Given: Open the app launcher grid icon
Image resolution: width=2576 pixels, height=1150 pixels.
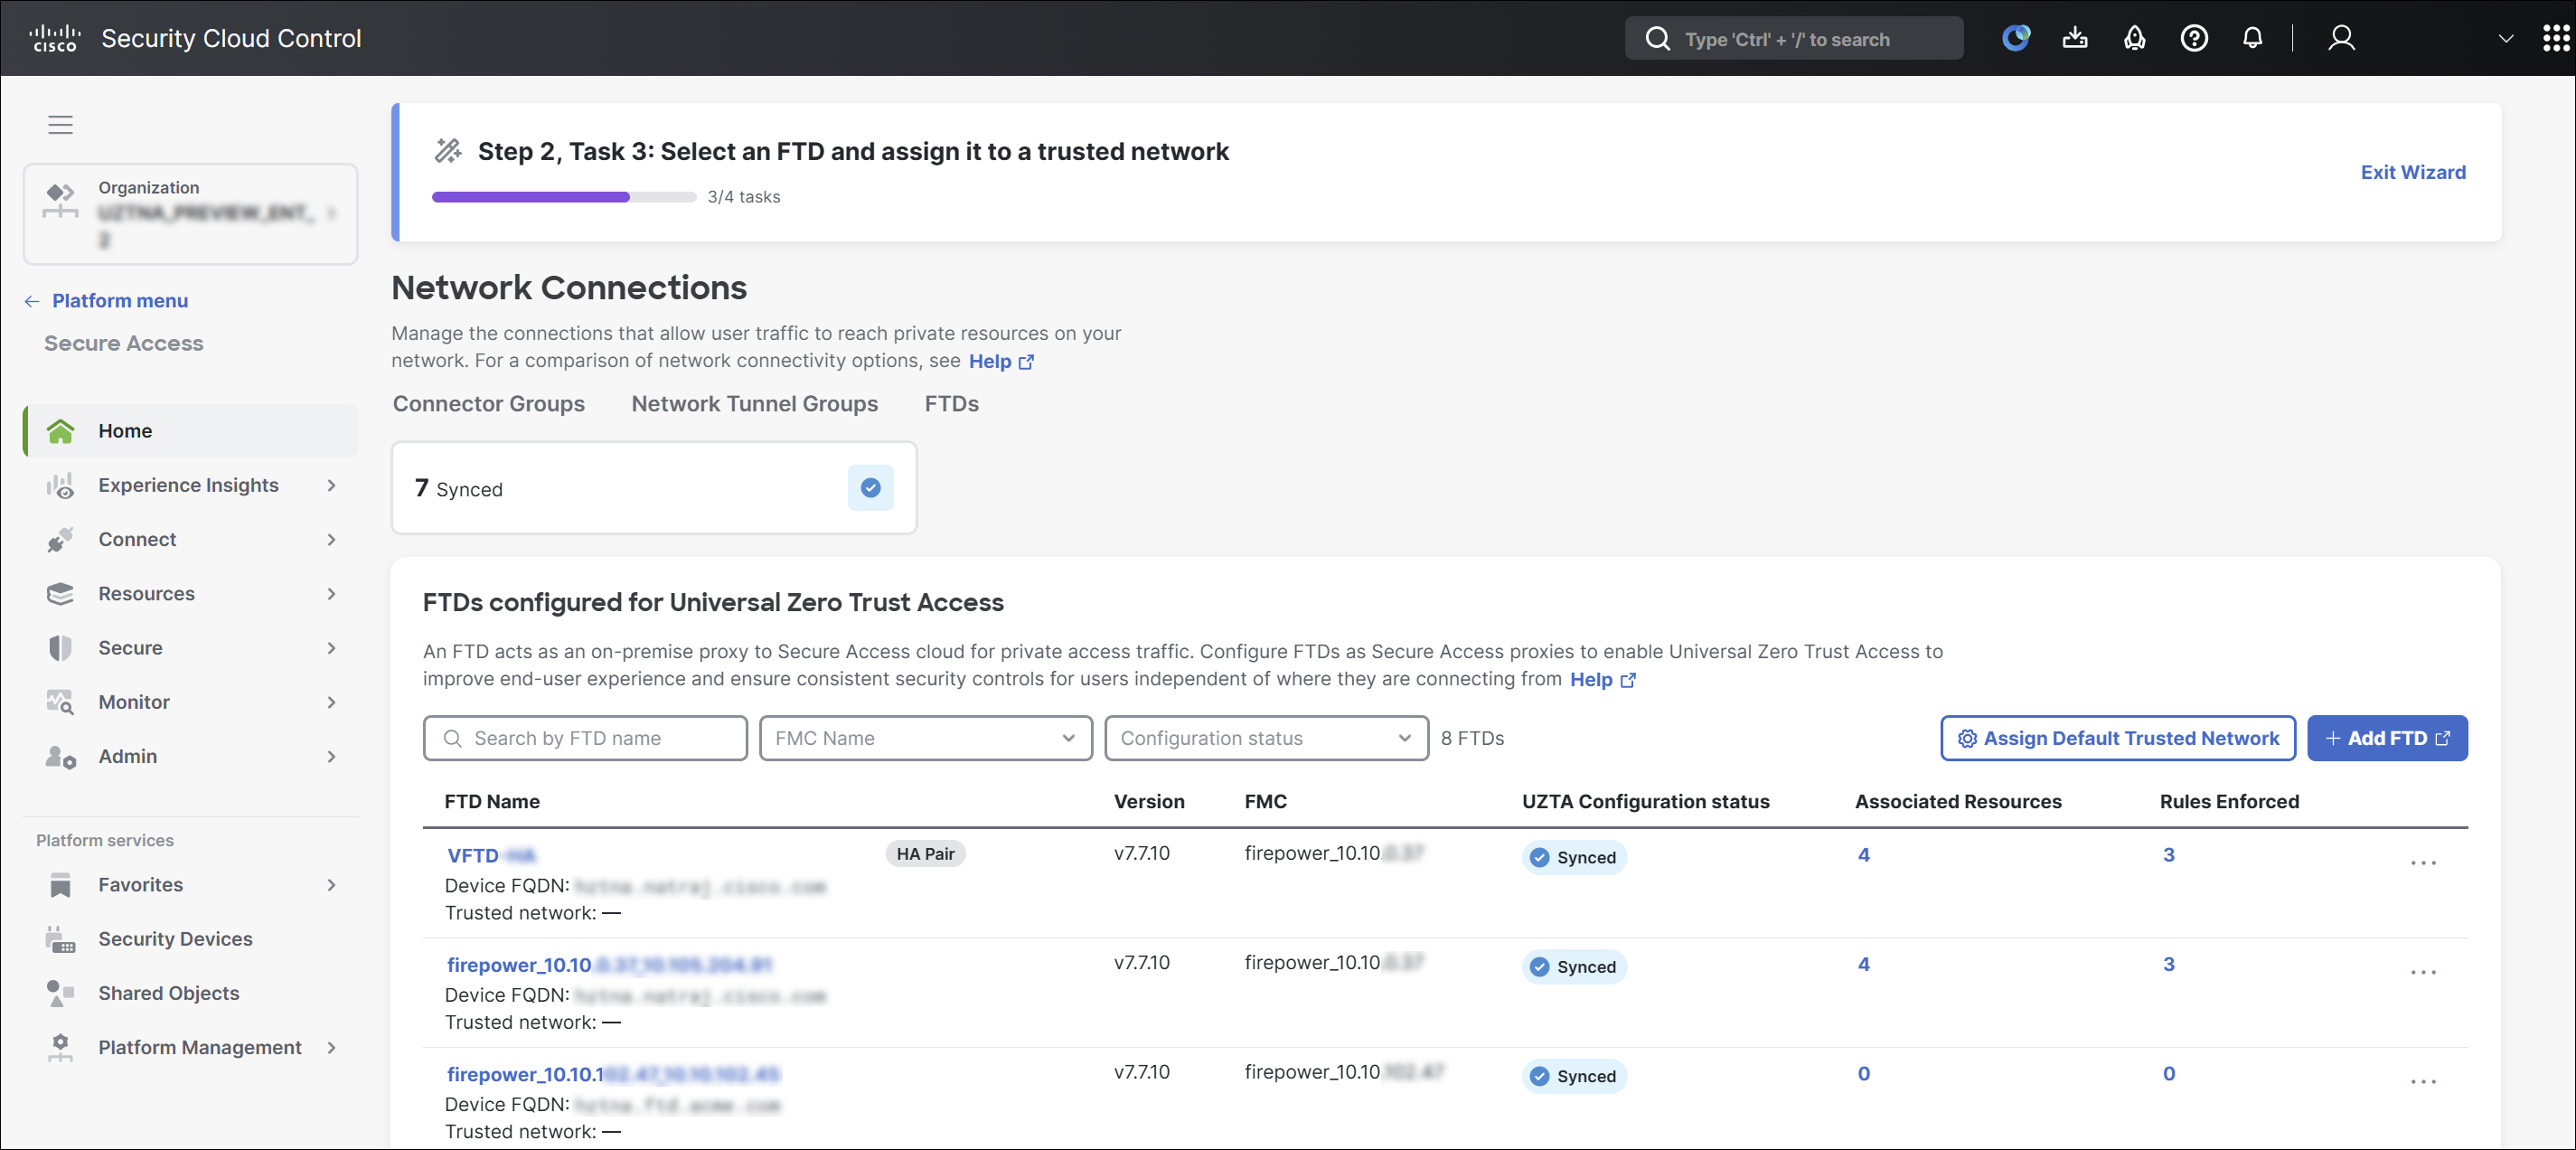Looking at the screenshot, I should click(2556, 38).
